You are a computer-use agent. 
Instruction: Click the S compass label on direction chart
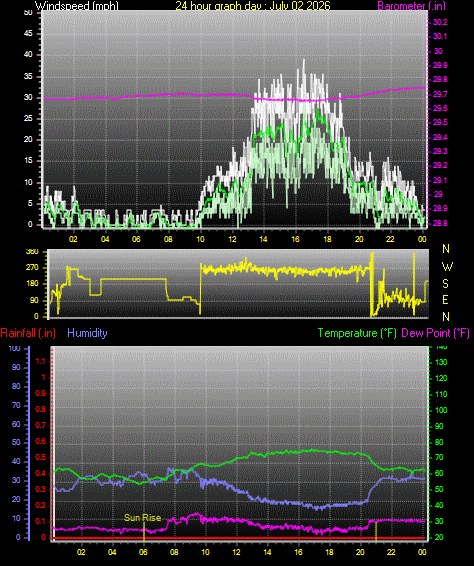click(445, 284)
